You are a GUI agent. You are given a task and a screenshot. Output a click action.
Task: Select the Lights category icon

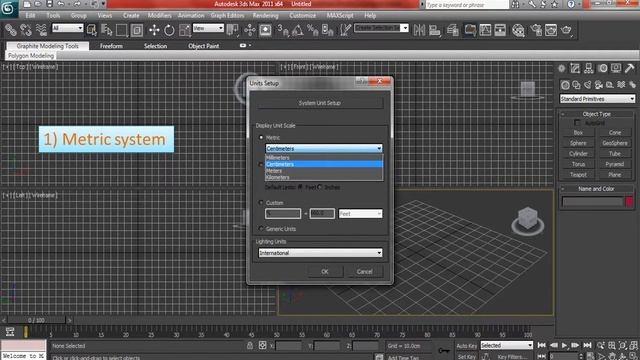pyautogui.click(x=587, y=85)
